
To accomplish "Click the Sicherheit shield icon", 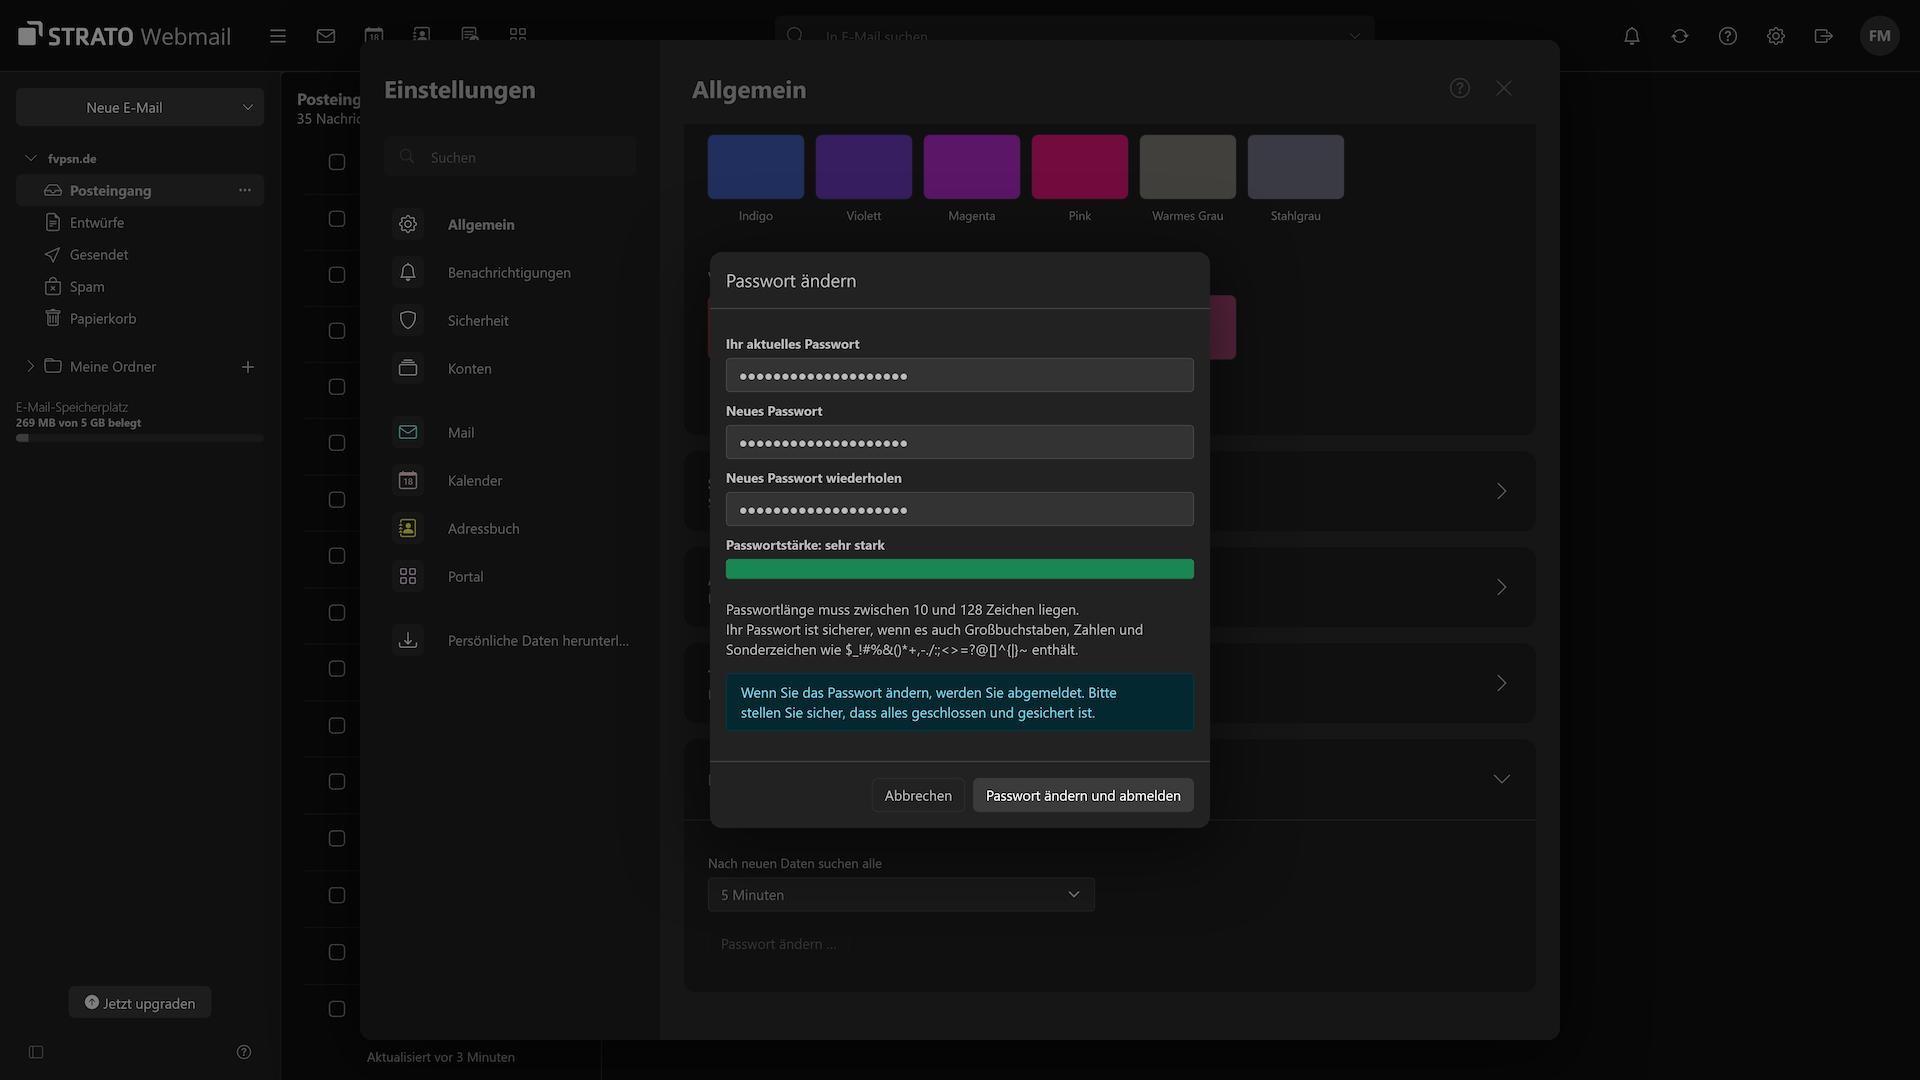I will click(408, 320).
